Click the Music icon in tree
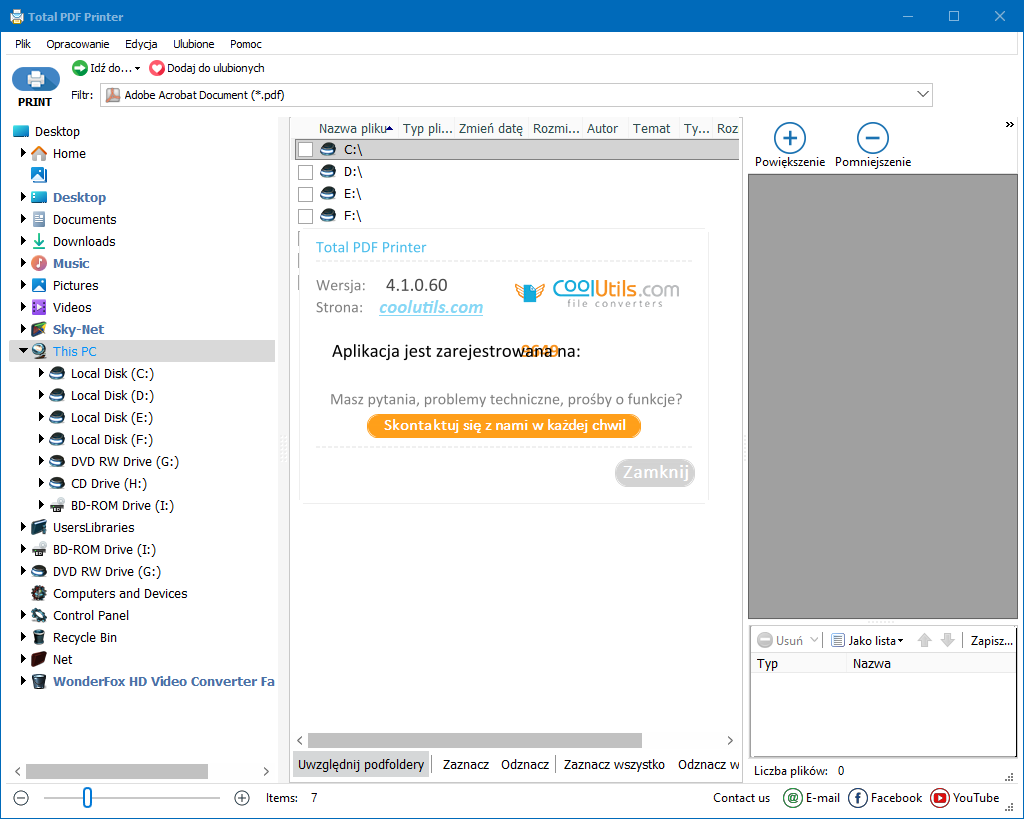 39,263
